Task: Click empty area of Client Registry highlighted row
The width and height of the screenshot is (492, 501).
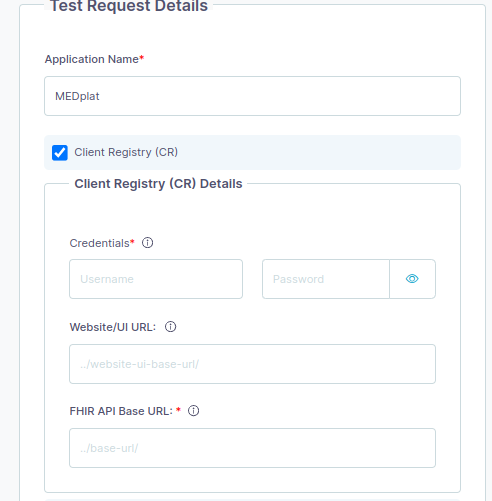Action: pyautogui.click(x=317, y=152)
